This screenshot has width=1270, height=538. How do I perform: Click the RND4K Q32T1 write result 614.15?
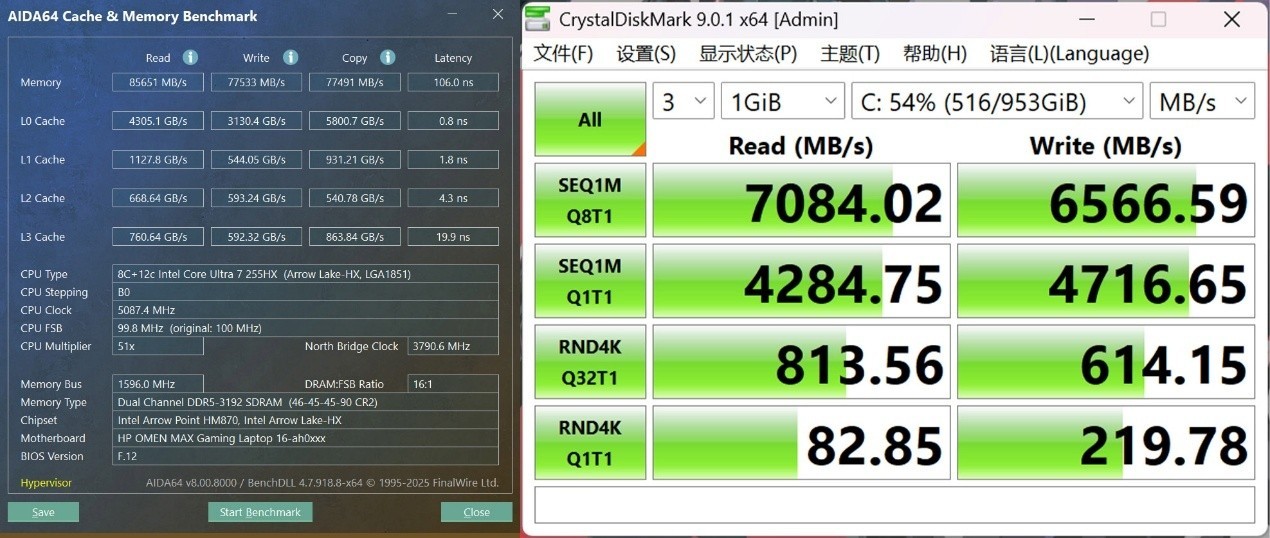click(1106, 362)
